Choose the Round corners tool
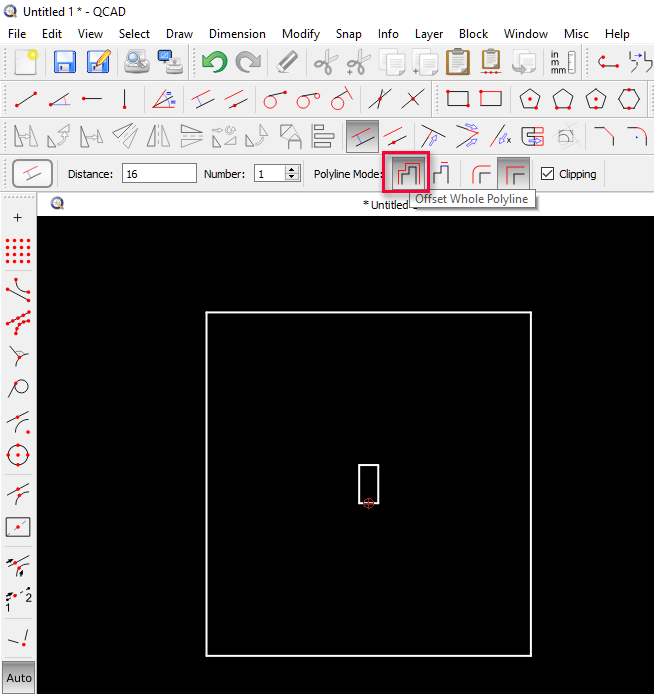 click(637, 136)
